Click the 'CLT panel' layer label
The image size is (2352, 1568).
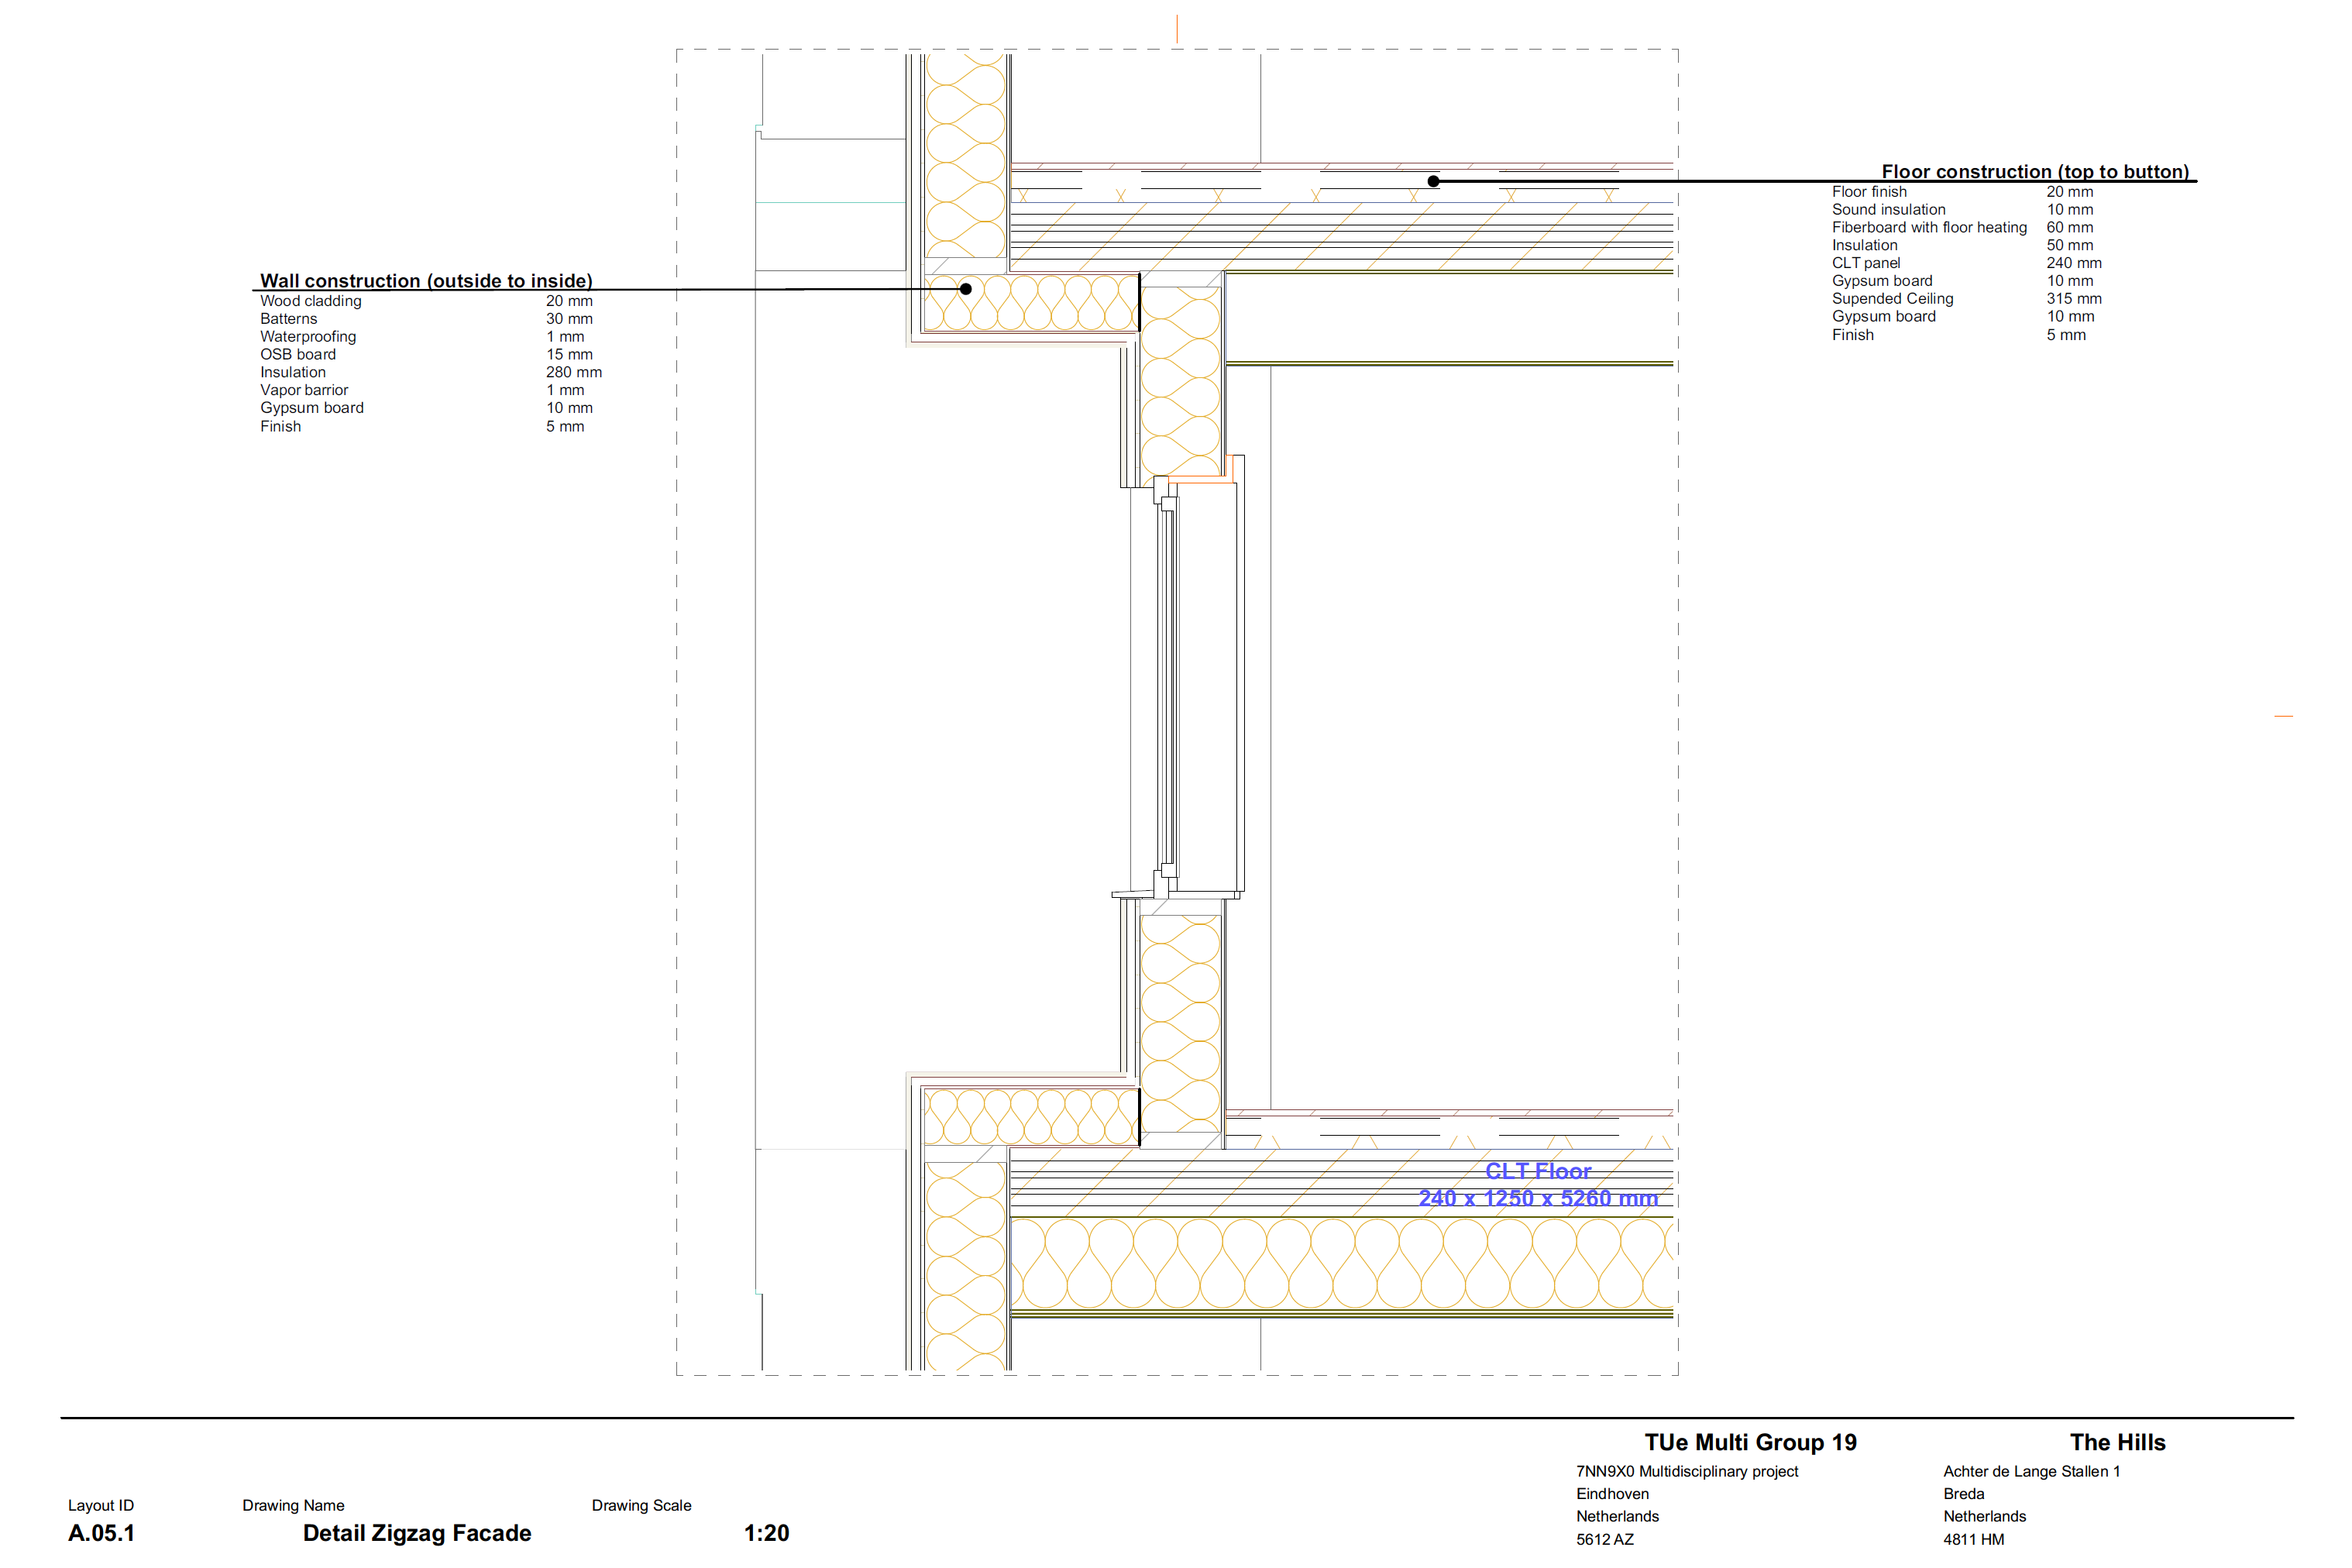pos(1866,263)
